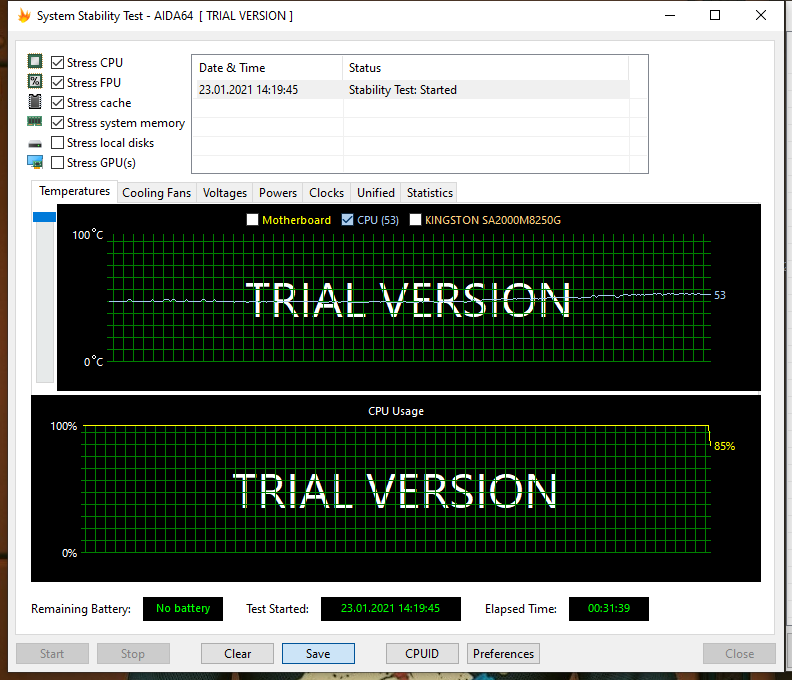792x680 pixels.
Task: Open the Statistics tab
Action: 430,193
